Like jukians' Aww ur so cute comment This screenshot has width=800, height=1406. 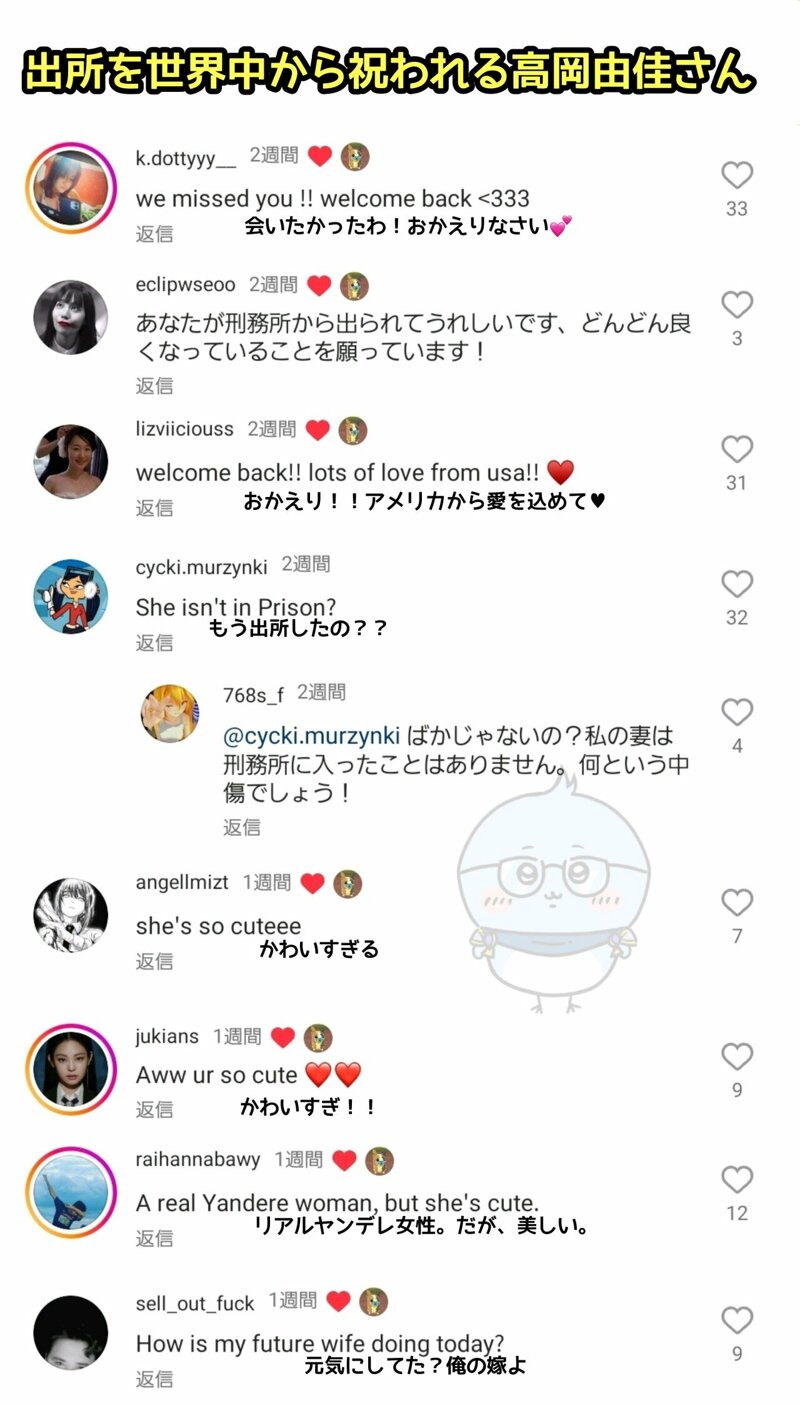tap(737, 1057)
